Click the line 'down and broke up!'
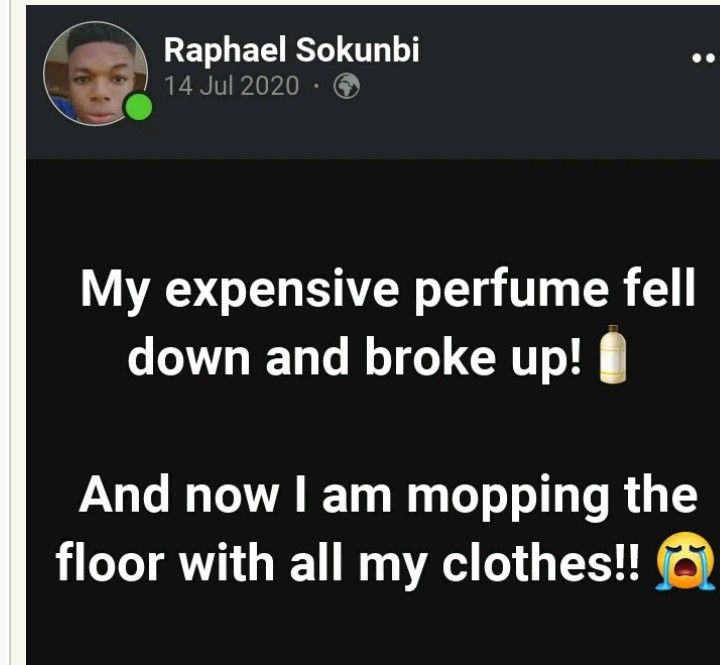The height and width of the screenshot is (665, 720). coord(354,357)
